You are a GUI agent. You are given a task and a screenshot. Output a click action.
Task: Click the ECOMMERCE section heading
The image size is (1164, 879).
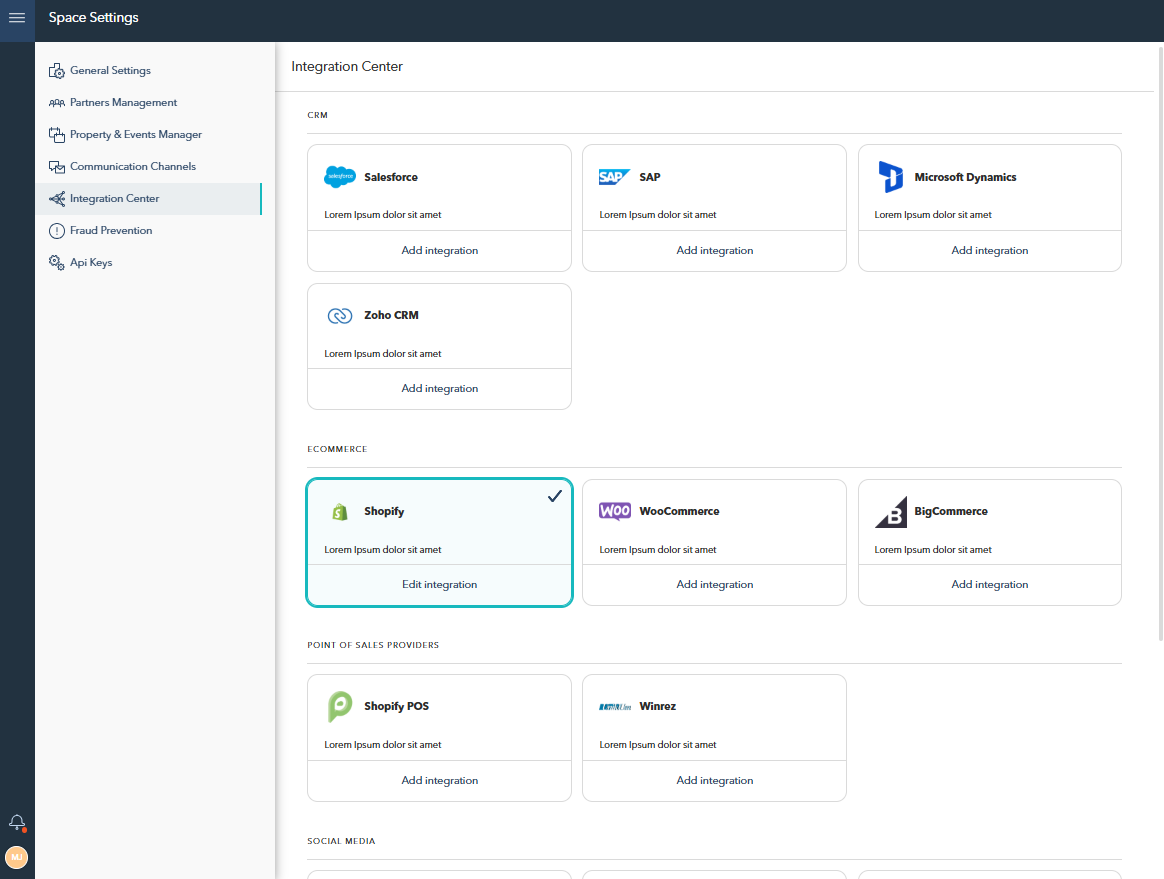click(337, 449)
